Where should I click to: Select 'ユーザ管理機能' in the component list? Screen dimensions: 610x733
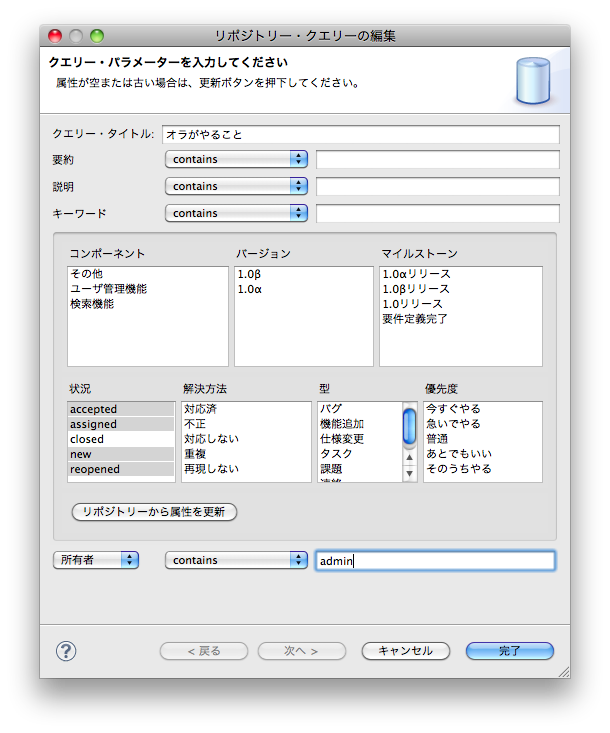pos(108,289)
